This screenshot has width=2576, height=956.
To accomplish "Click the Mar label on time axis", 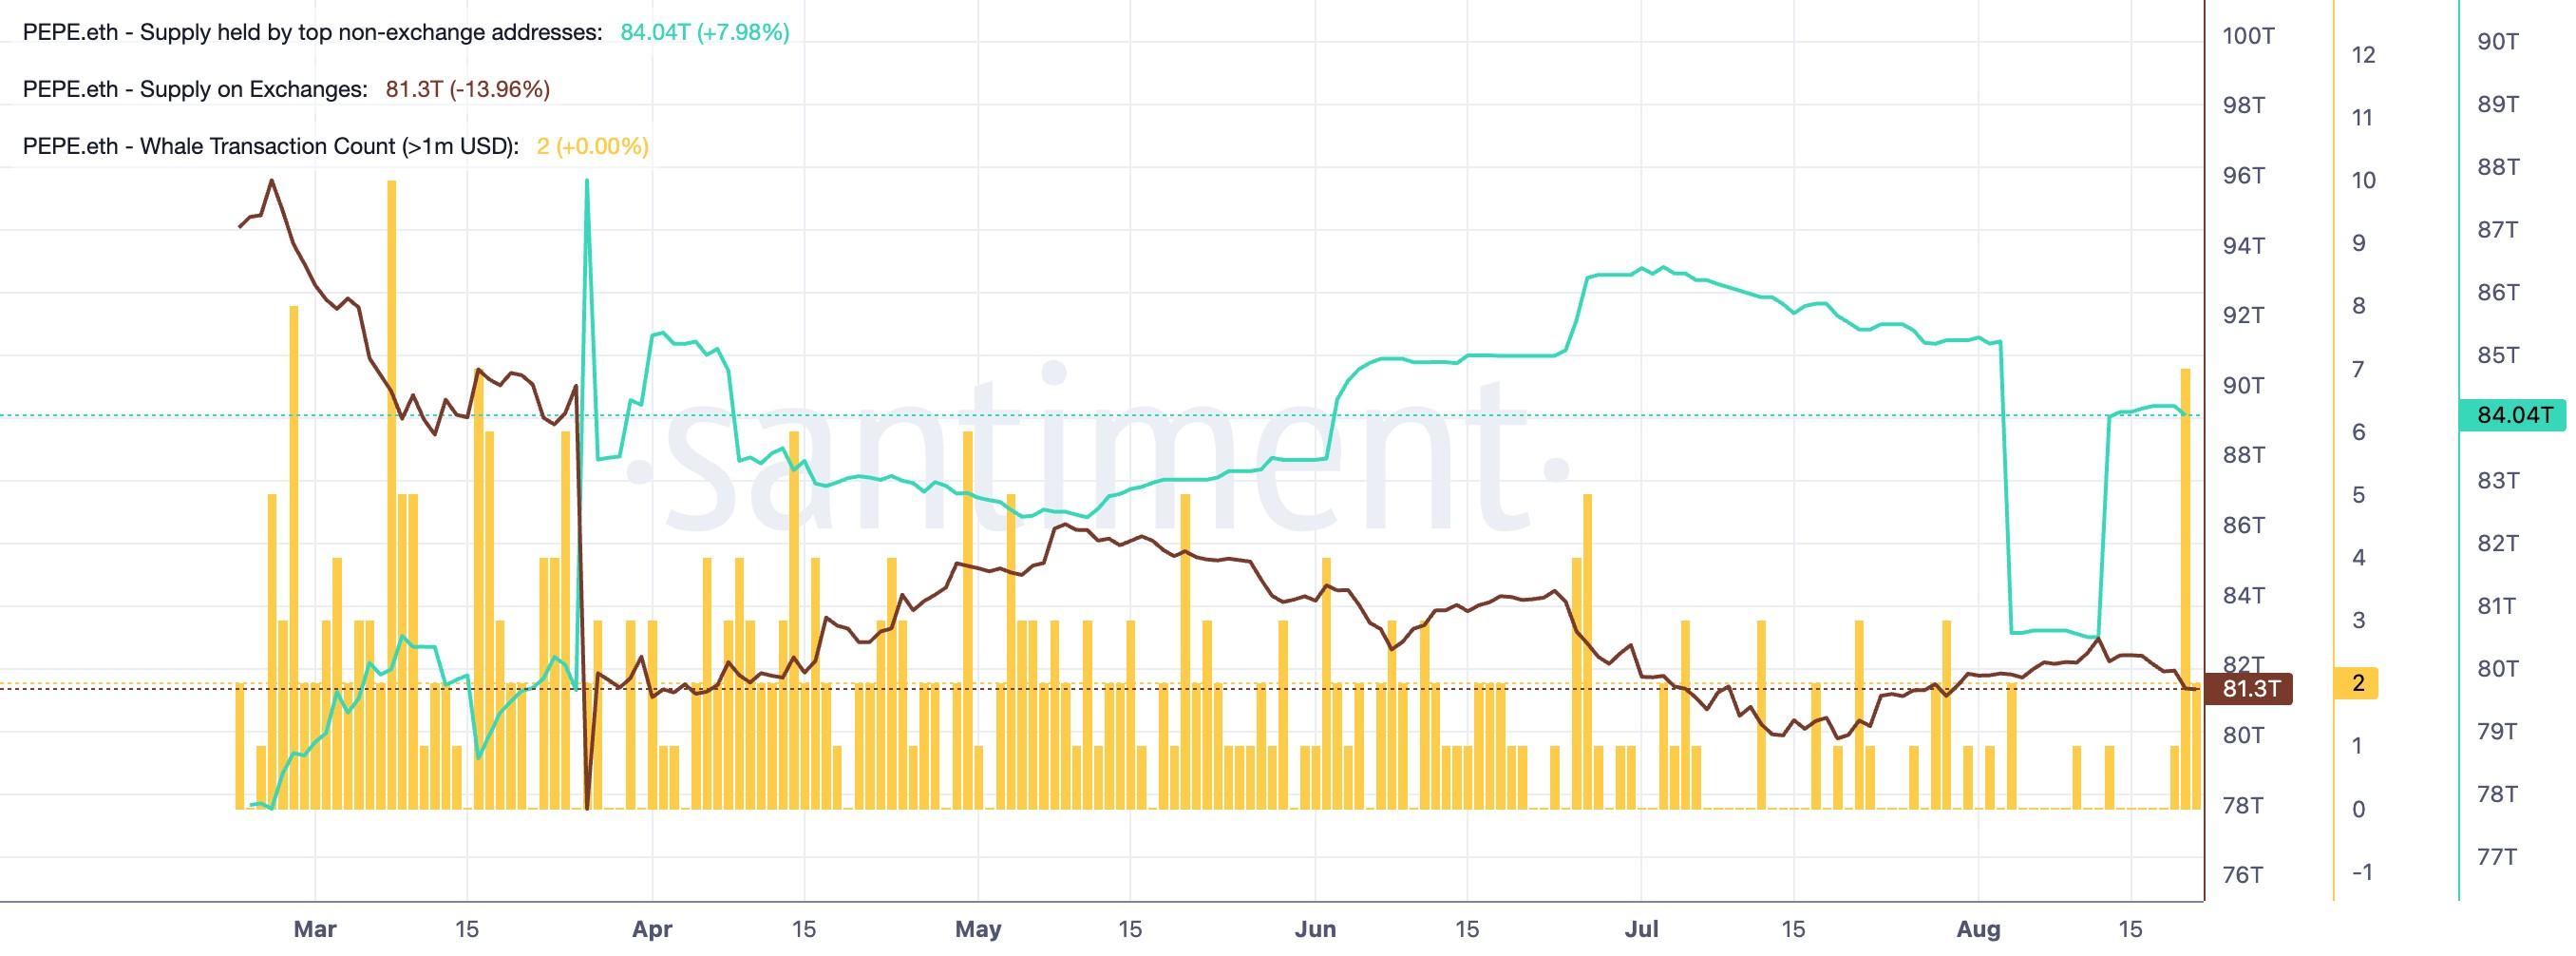I will coord(315,929).
